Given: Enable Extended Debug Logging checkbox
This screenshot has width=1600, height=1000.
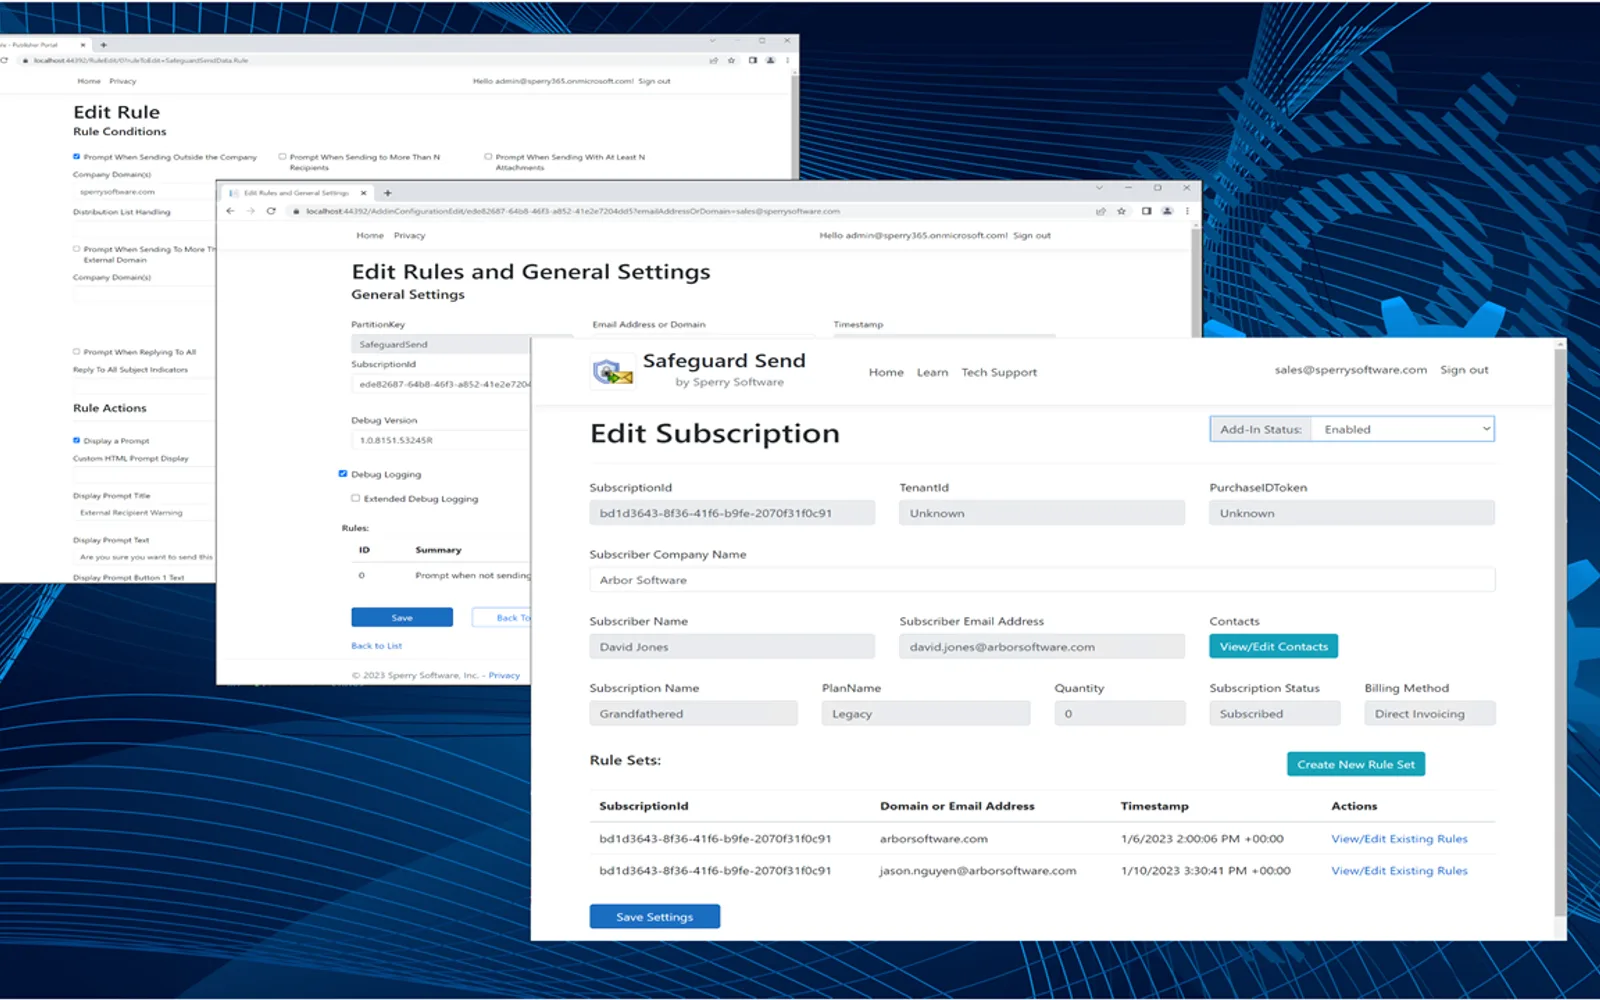Looking at the screenshot, I should pyautogui.click(x=355, y=498).
